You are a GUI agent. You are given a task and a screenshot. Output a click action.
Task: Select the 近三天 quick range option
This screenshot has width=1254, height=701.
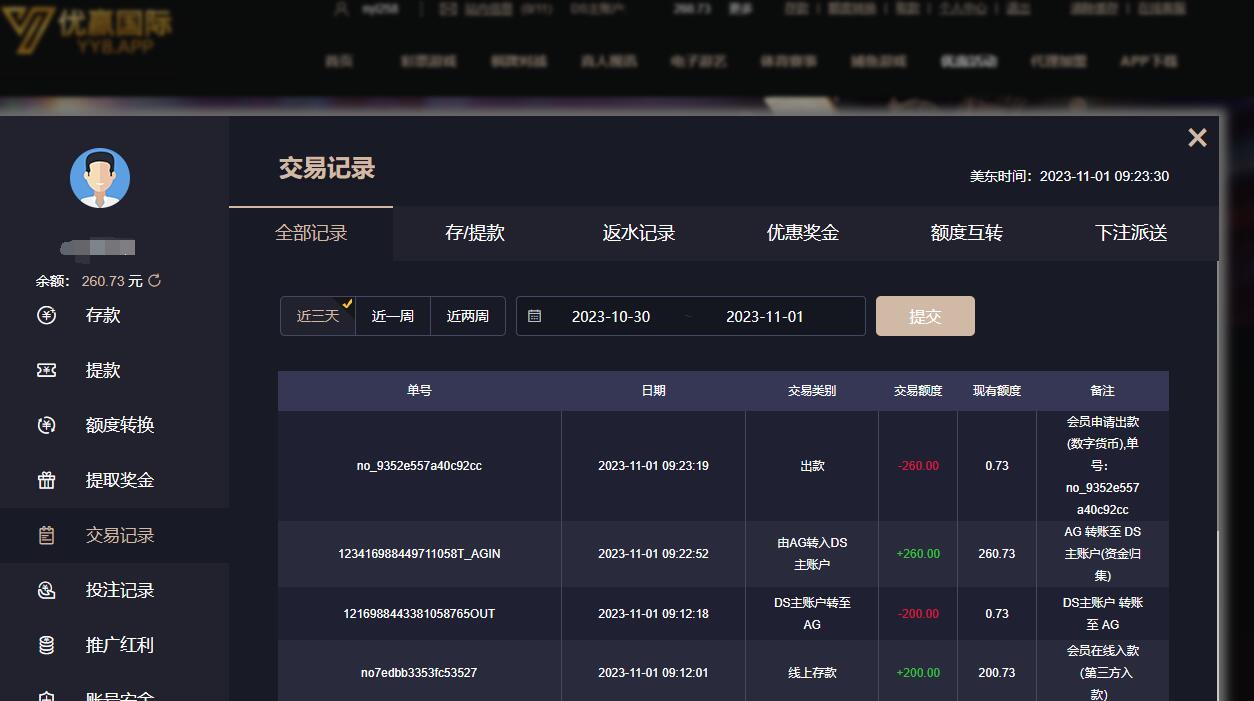(318, 316)
